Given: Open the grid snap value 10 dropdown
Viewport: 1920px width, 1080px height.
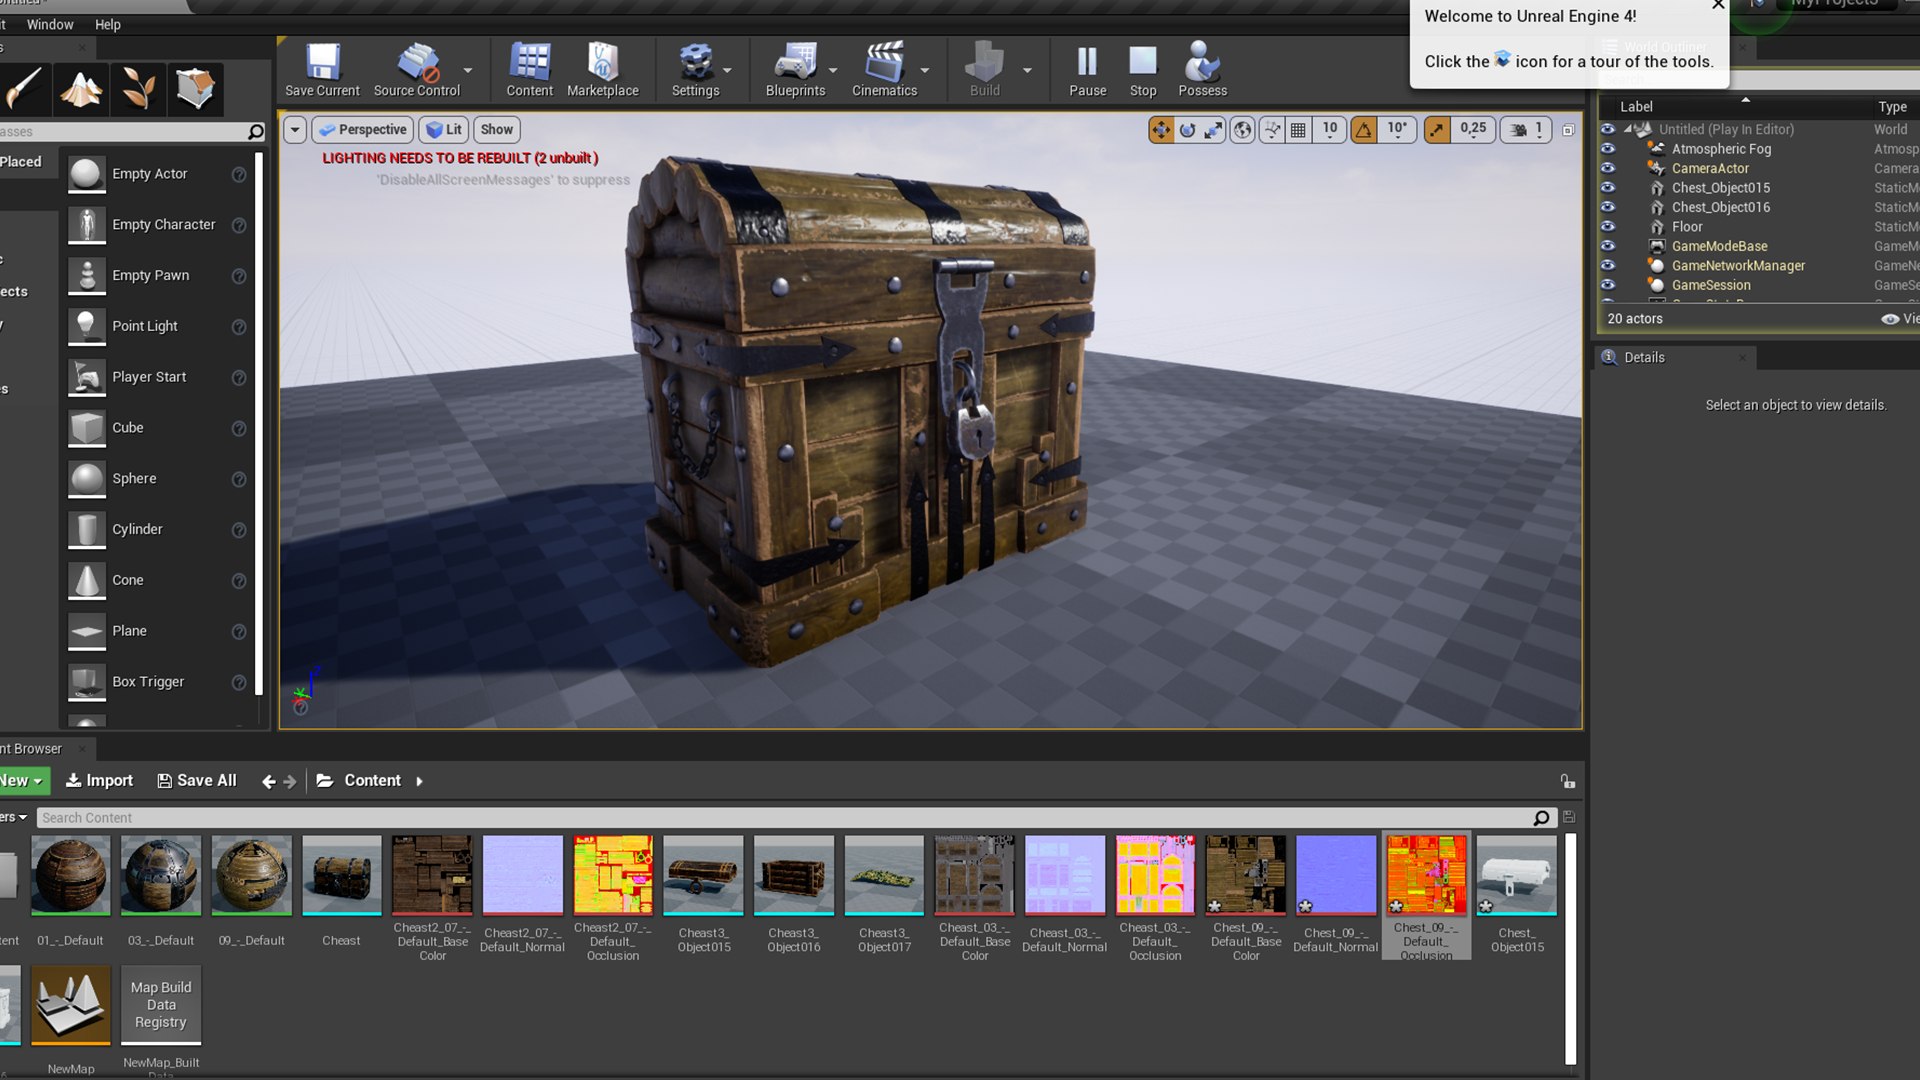Looking at the screenshot, I should 1329,129.
